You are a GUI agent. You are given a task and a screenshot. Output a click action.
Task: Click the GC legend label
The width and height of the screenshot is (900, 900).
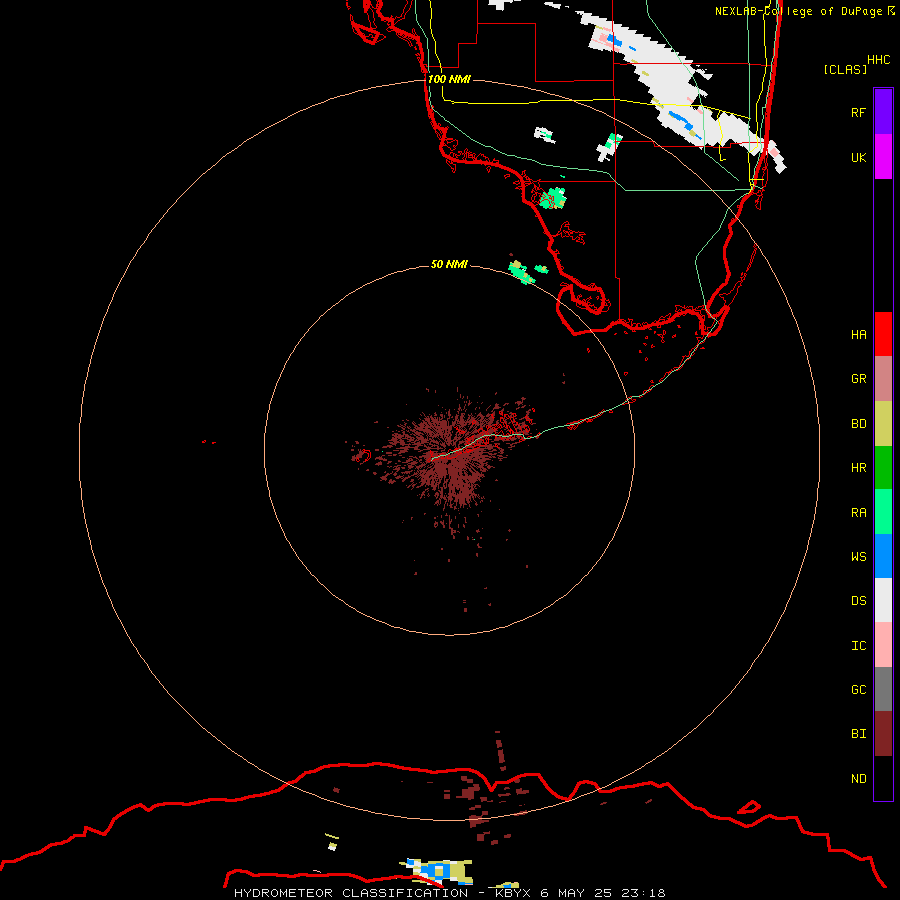coord(858,689)
